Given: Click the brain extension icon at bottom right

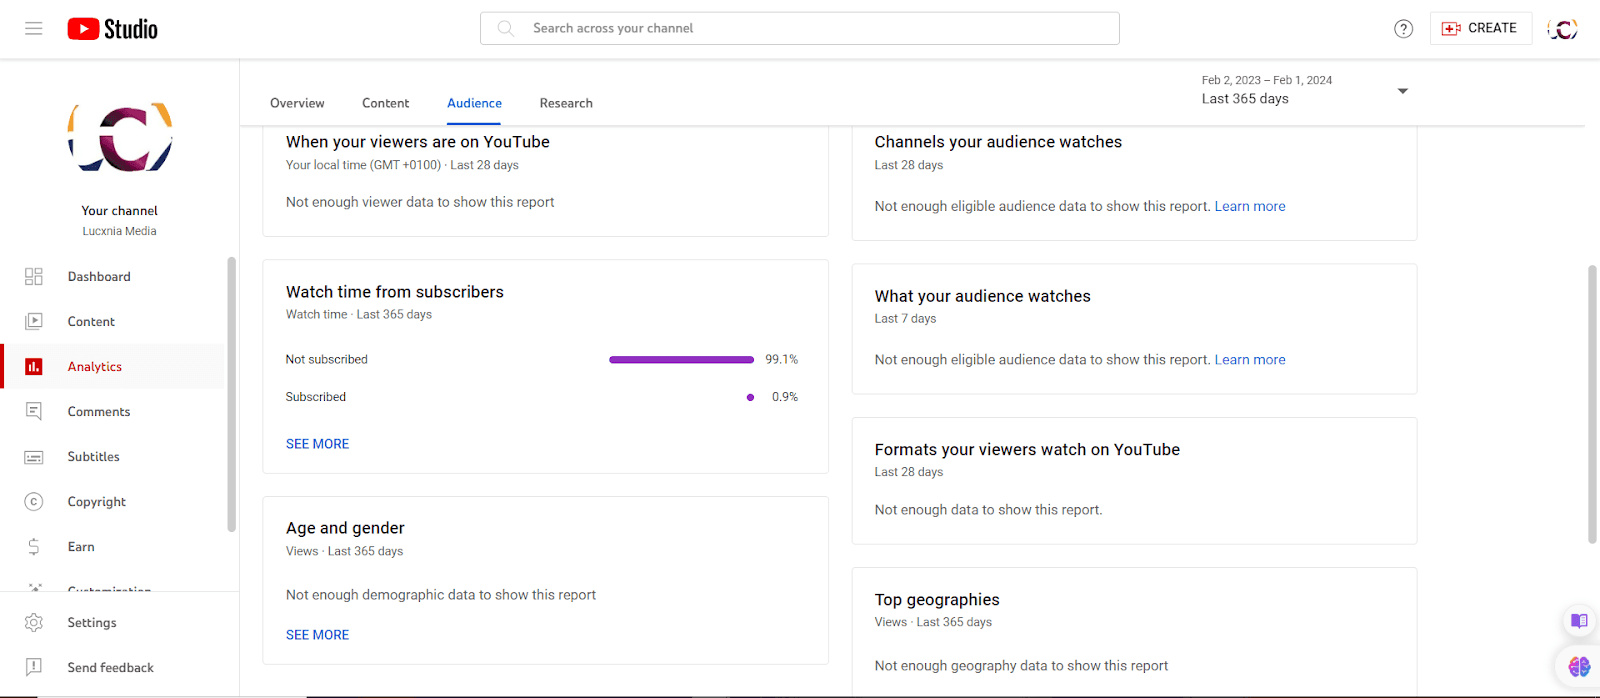Looking at the screenshot, I should (x=1579, y=667).
